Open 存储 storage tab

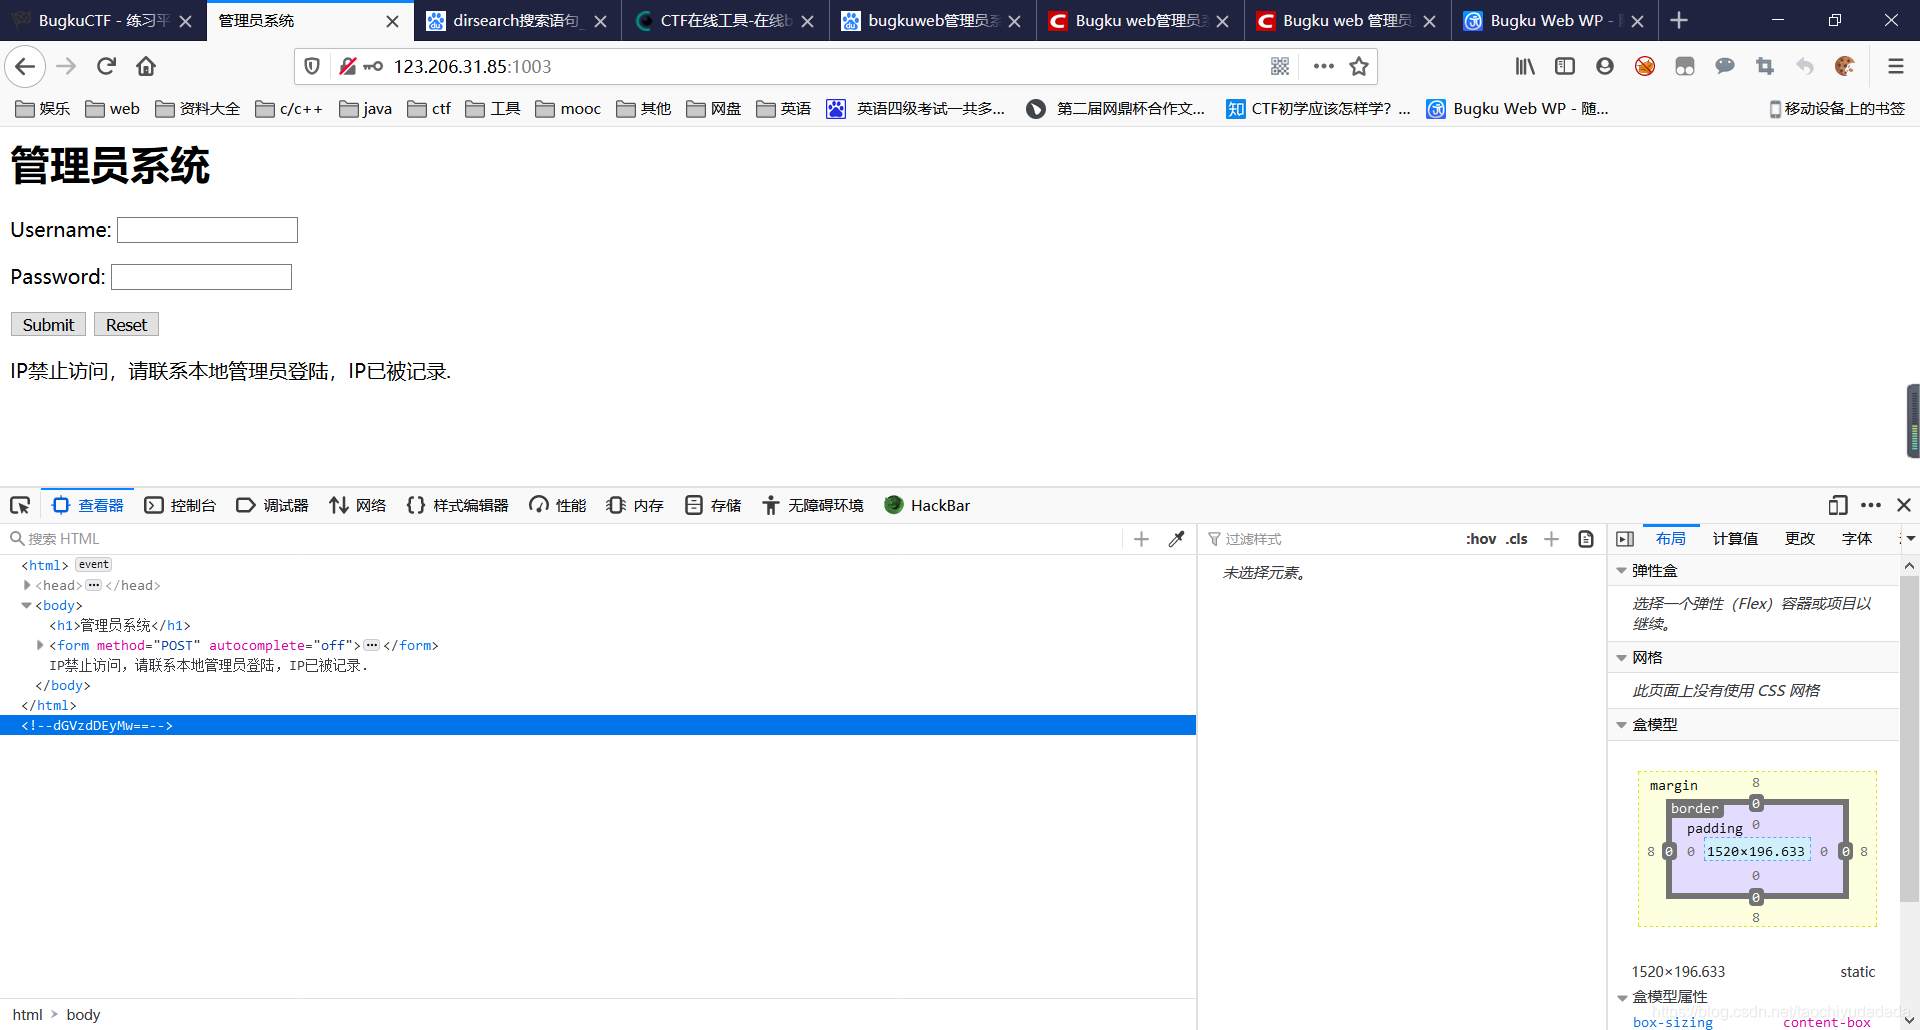pyautogui.click(x=714, y=505)
